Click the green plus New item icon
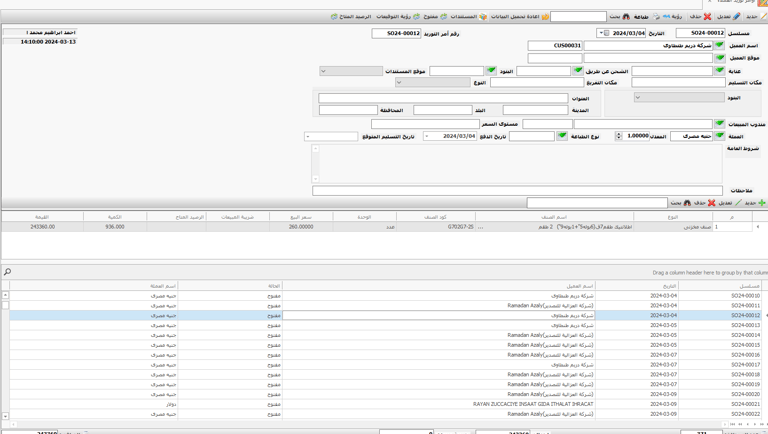The image size is (768, 434). pyautogui.click(x=762, y=202)
